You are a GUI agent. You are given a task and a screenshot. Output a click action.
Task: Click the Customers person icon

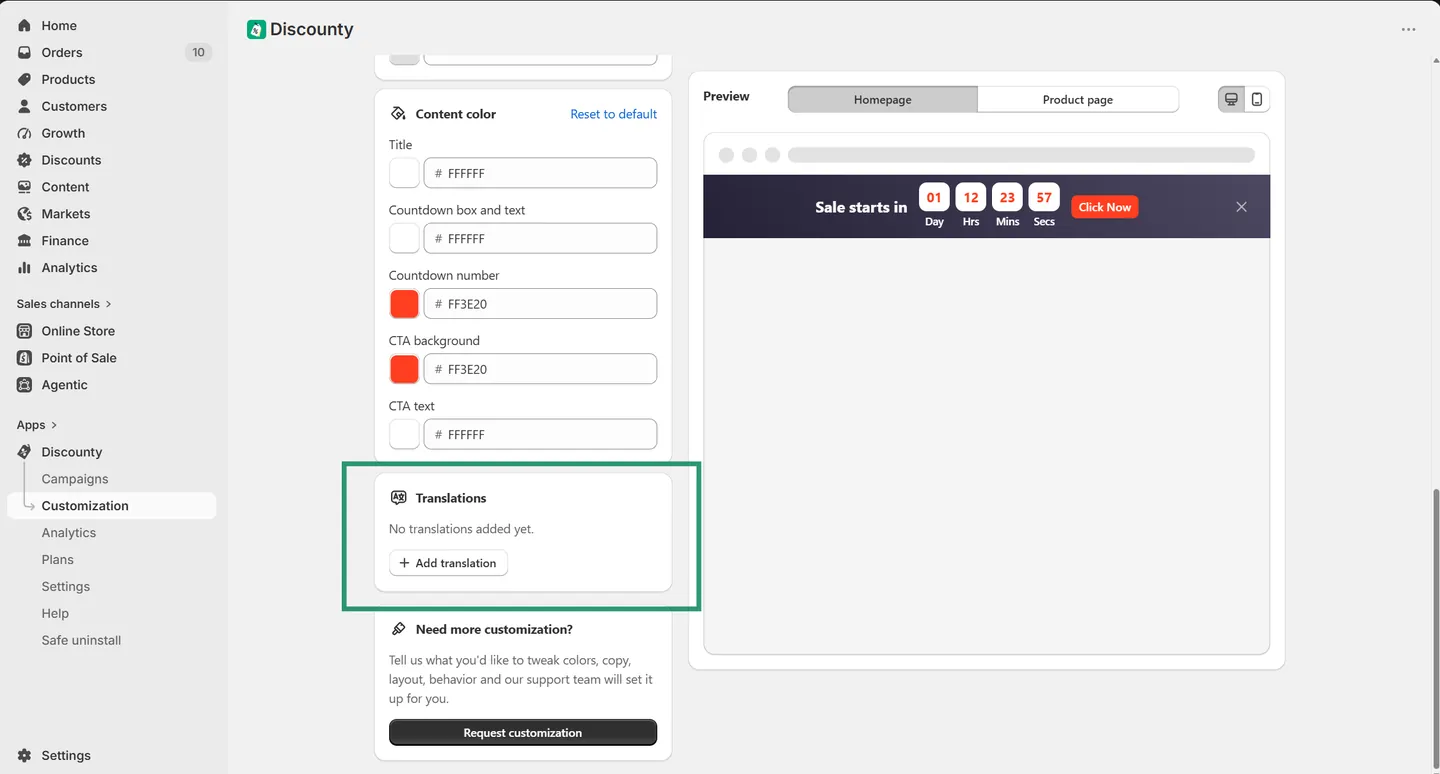25,107
